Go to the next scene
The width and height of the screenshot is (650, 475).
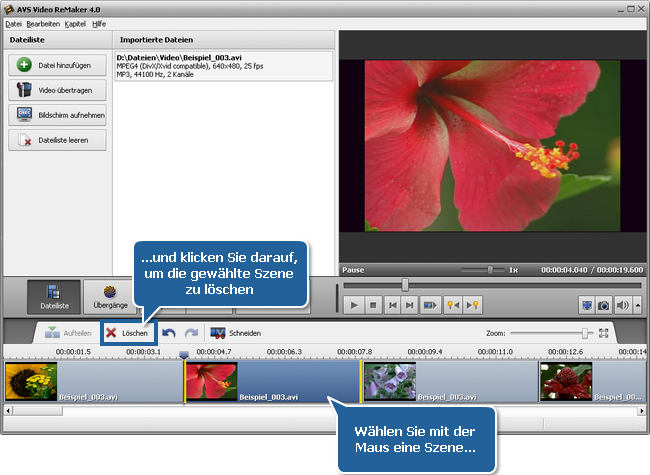point(430,305)
